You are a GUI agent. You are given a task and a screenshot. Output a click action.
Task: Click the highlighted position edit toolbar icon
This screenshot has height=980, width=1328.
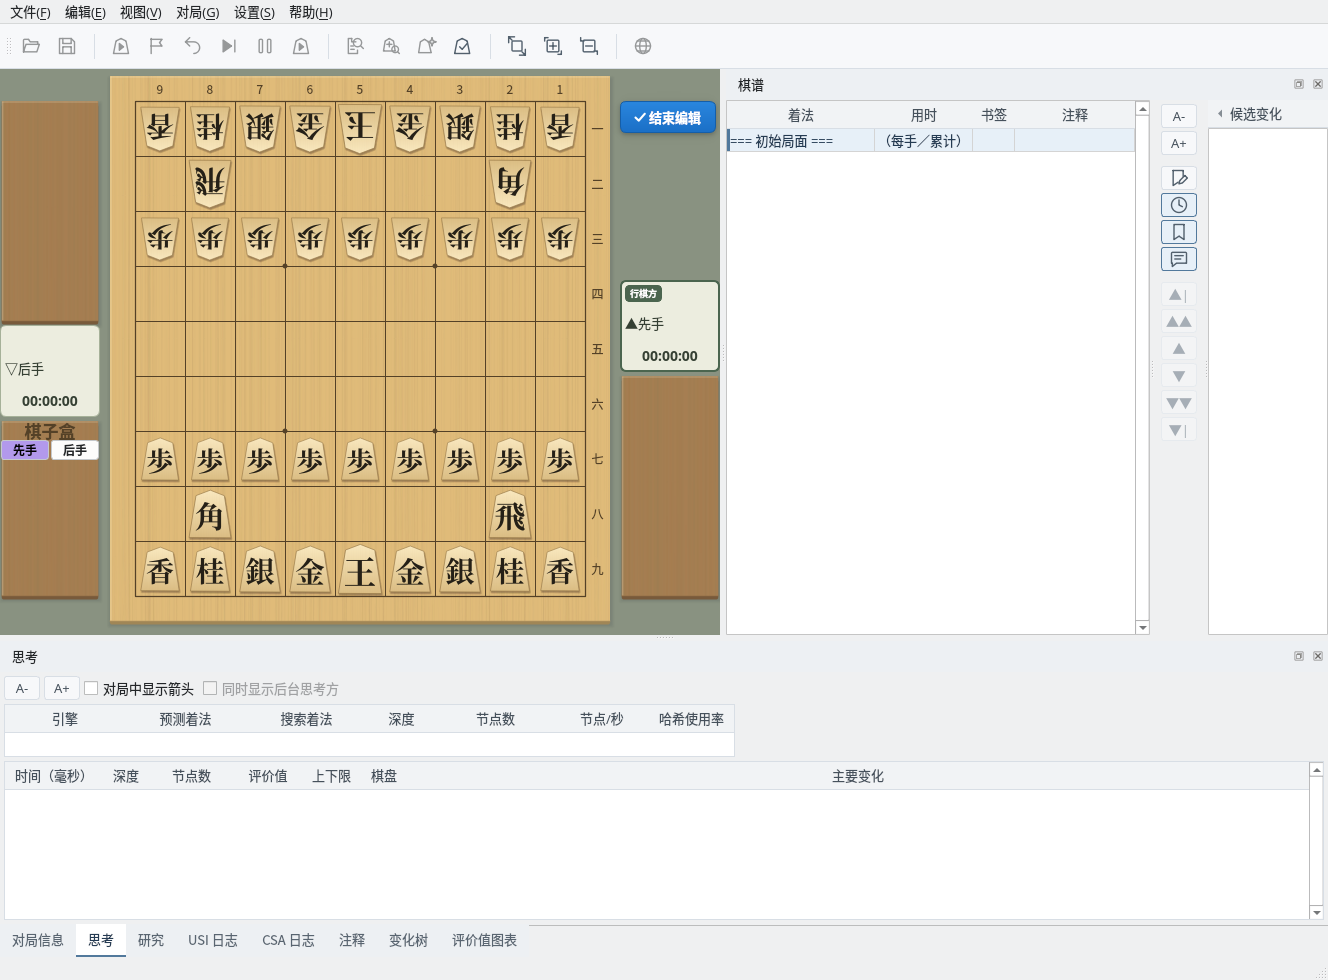click(x=462, y=46)
